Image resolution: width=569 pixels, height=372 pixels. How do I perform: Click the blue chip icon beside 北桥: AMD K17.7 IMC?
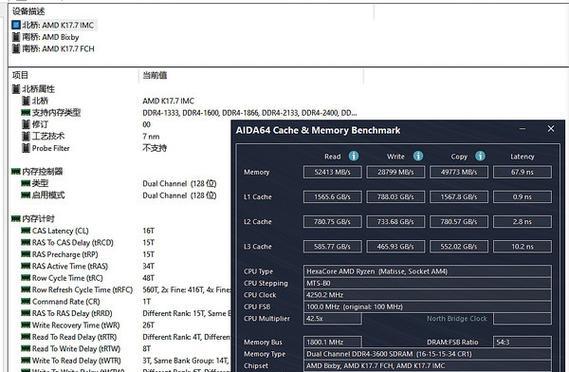pos(16,25)
